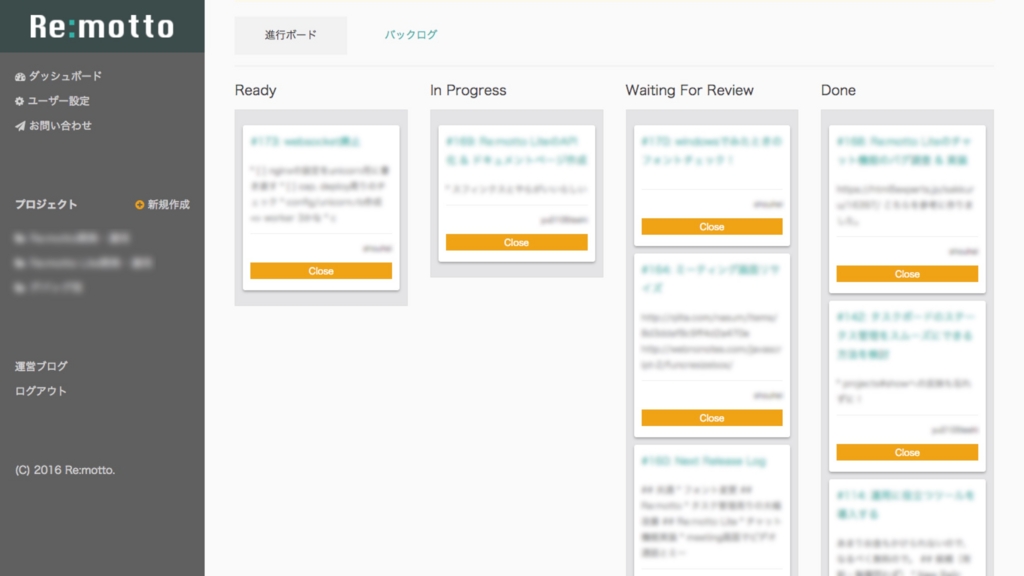Close task #169 in In Progress column
The image size is (1024, 576).
[517, 242]
